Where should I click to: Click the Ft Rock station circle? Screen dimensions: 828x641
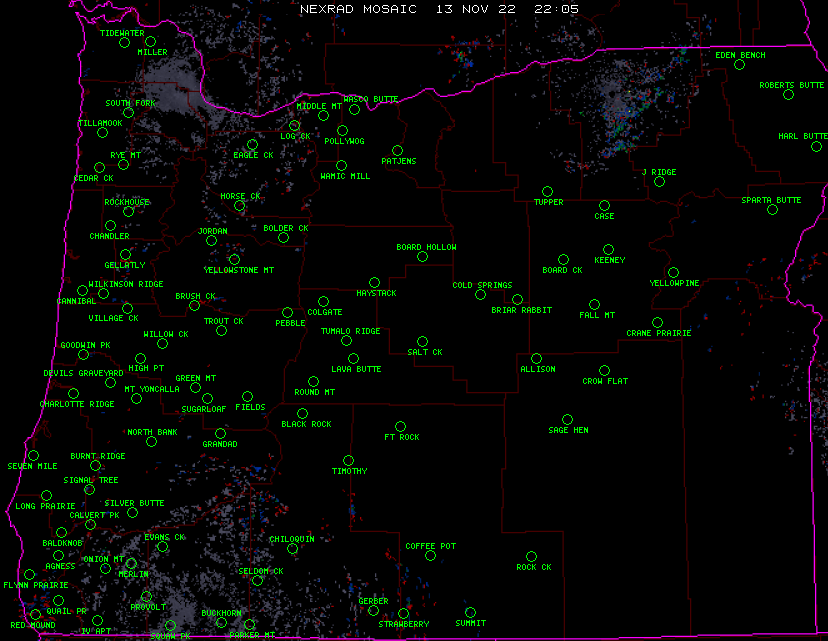(x=400, y=427)
